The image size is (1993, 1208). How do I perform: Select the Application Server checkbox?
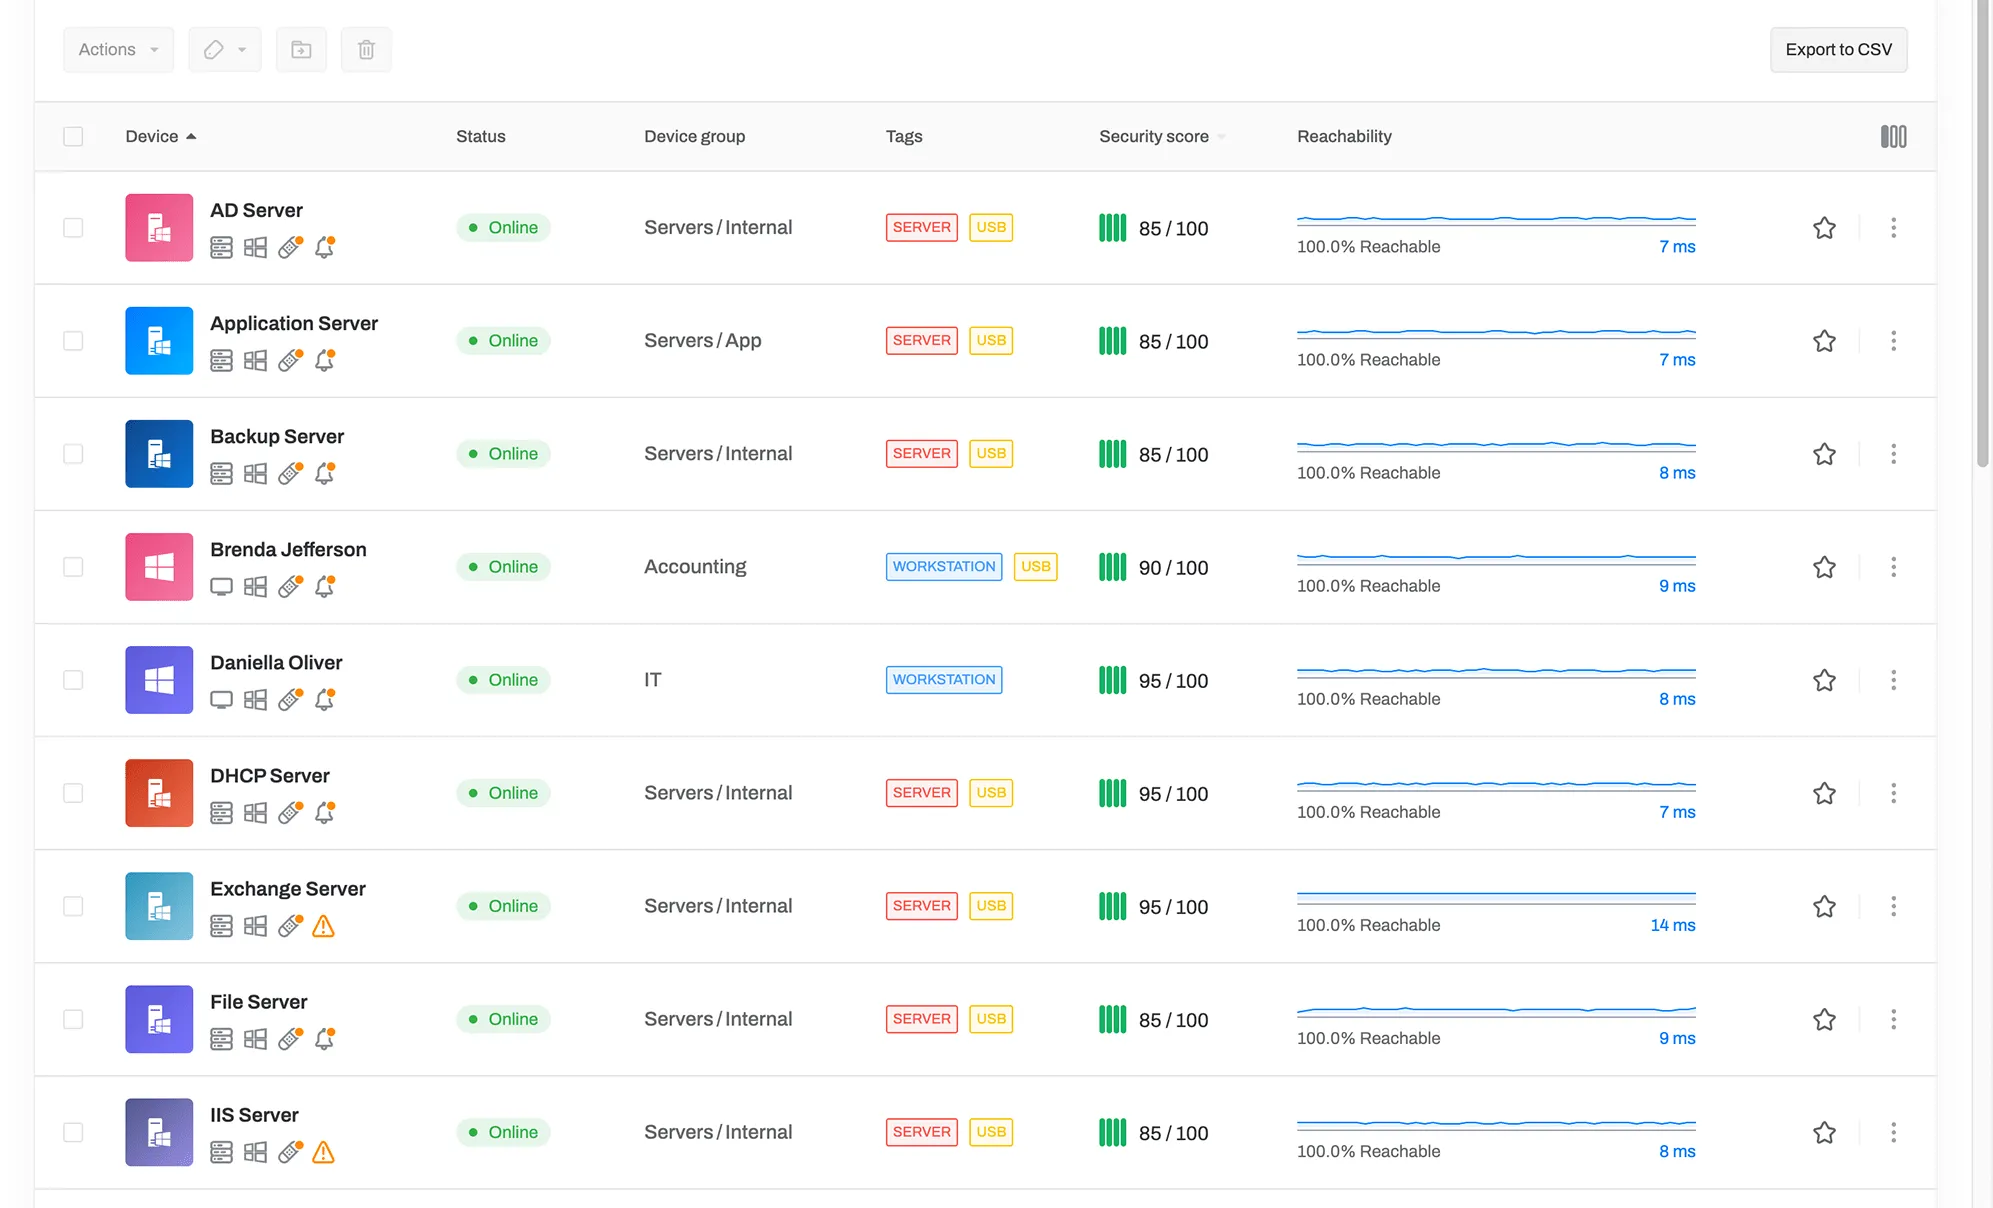pyautogui.click(x=73, y=341)
